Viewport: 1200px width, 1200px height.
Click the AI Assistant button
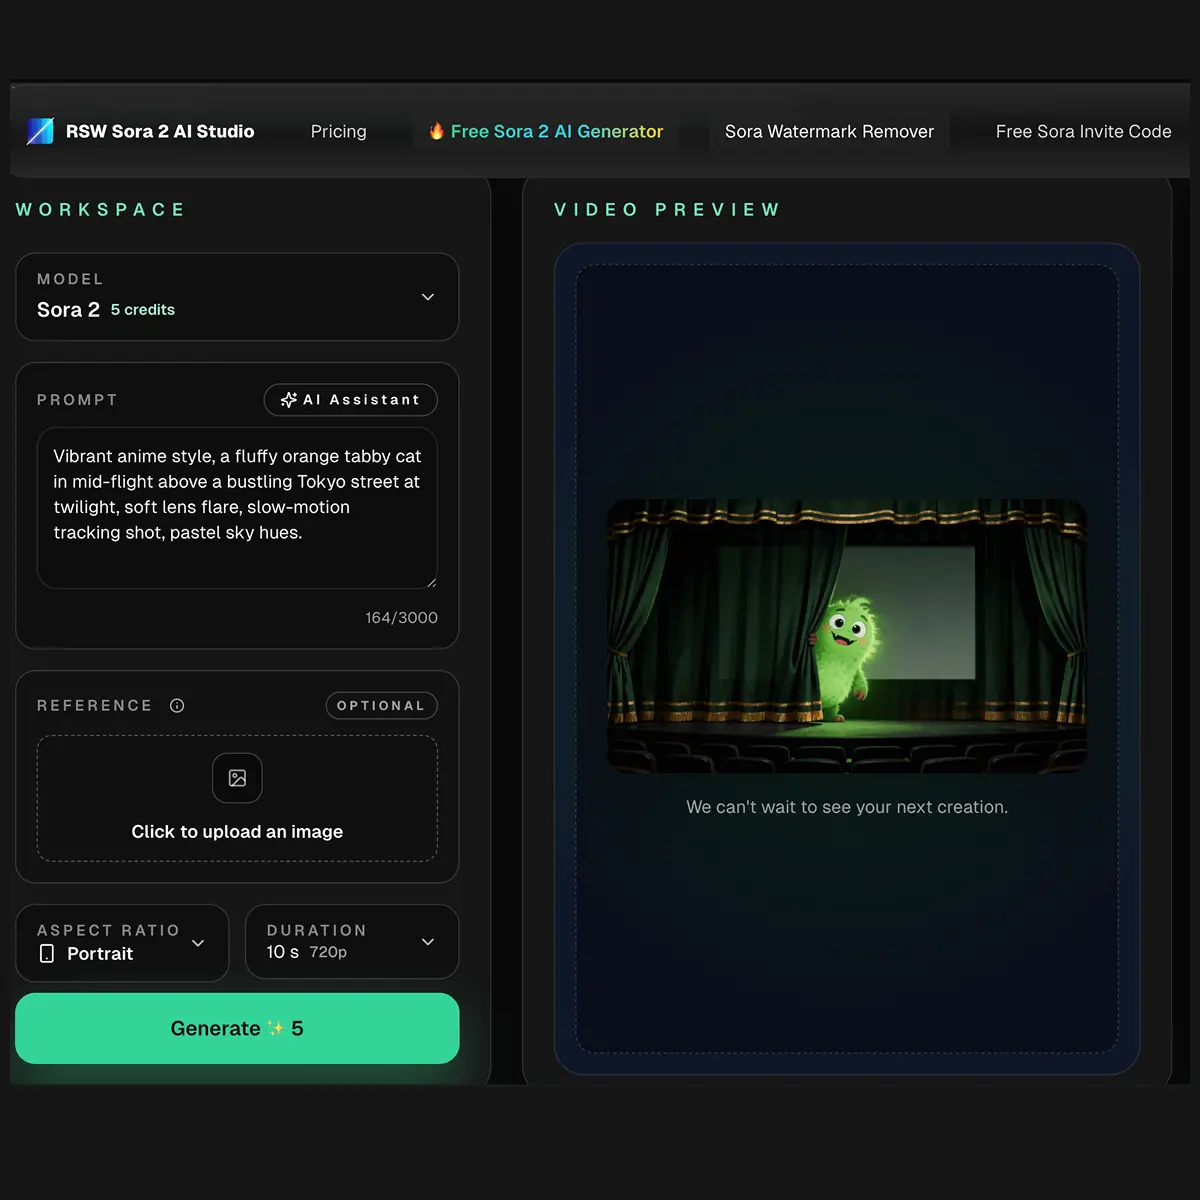point(350,400)
